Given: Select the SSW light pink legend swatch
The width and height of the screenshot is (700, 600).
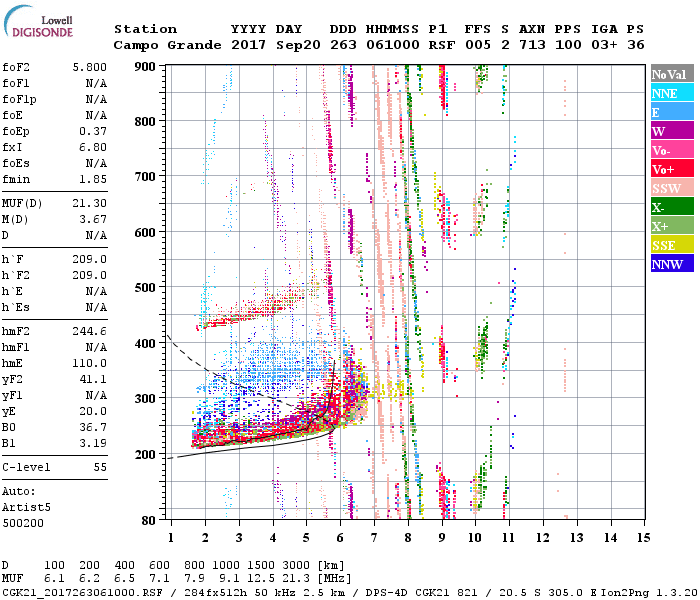Looking at the screenshot, I should coord(670,188).
